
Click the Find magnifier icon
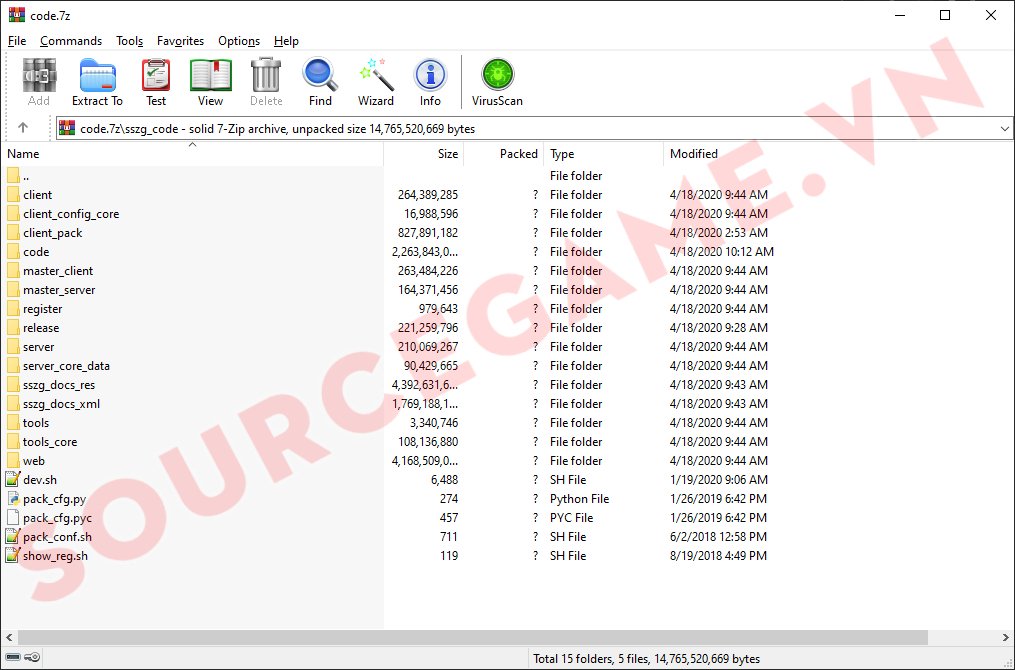pos(320,82)
